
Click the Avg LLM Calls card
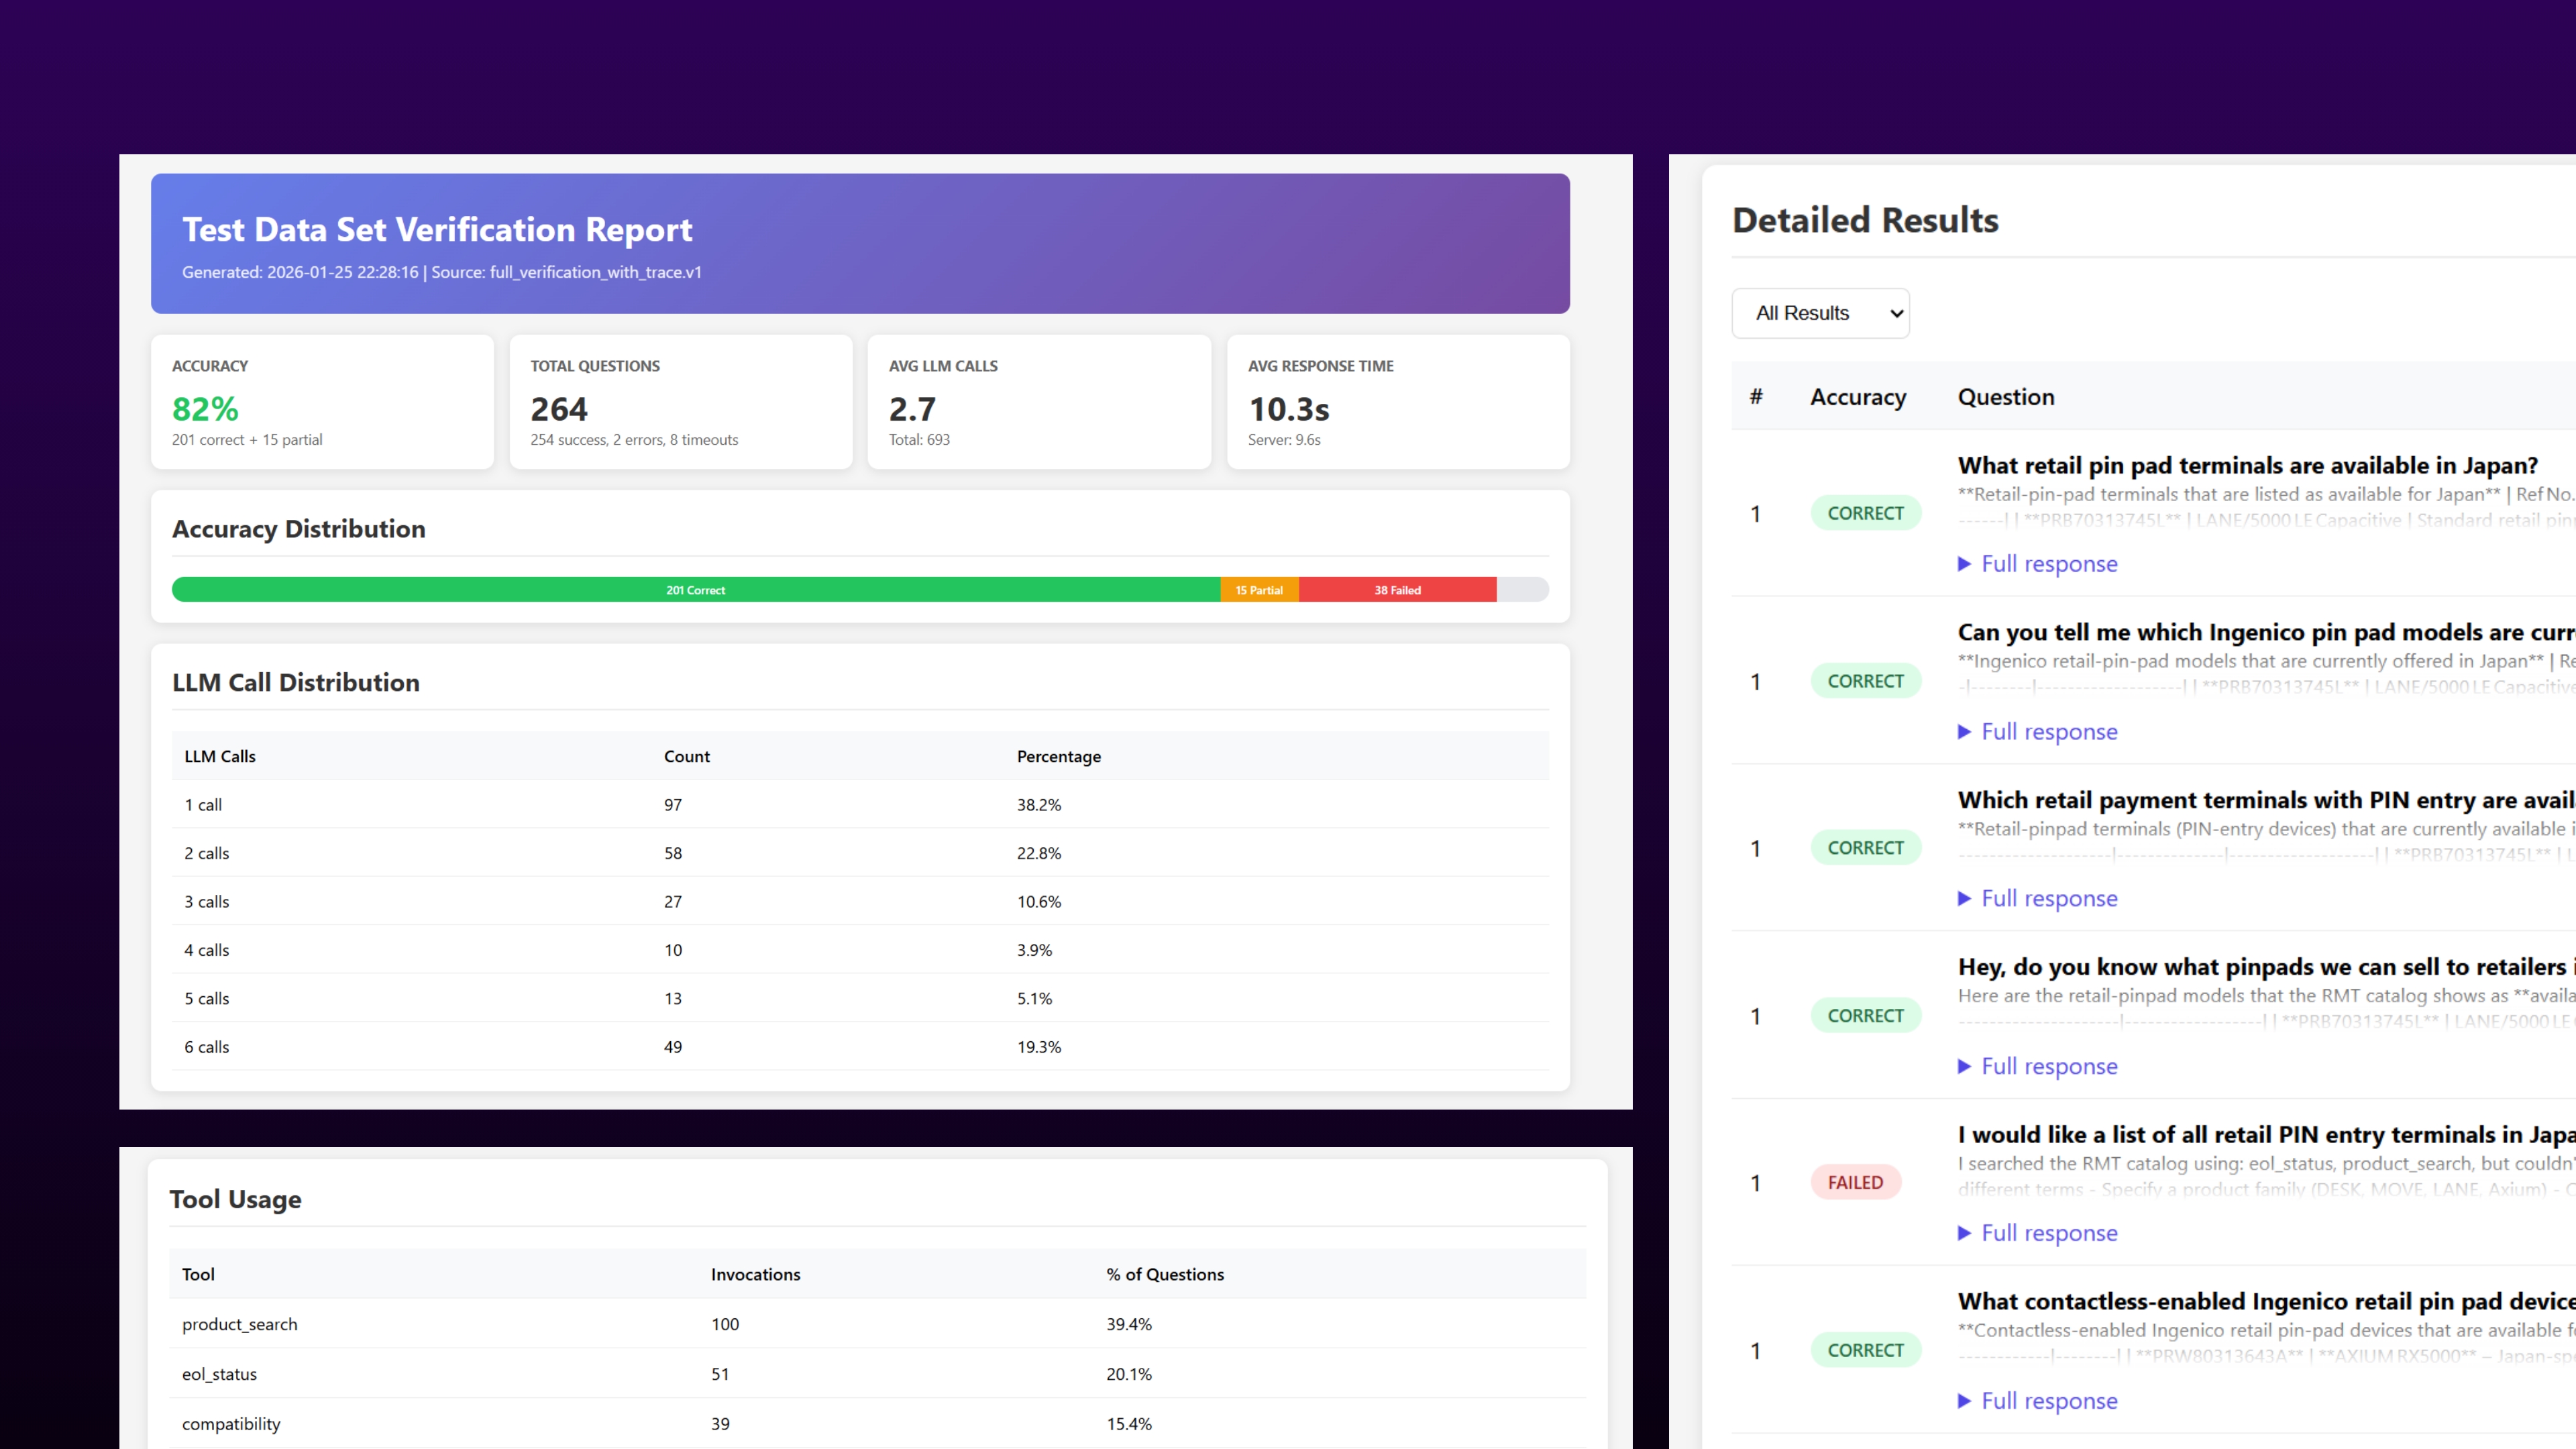click(1038, 402)
